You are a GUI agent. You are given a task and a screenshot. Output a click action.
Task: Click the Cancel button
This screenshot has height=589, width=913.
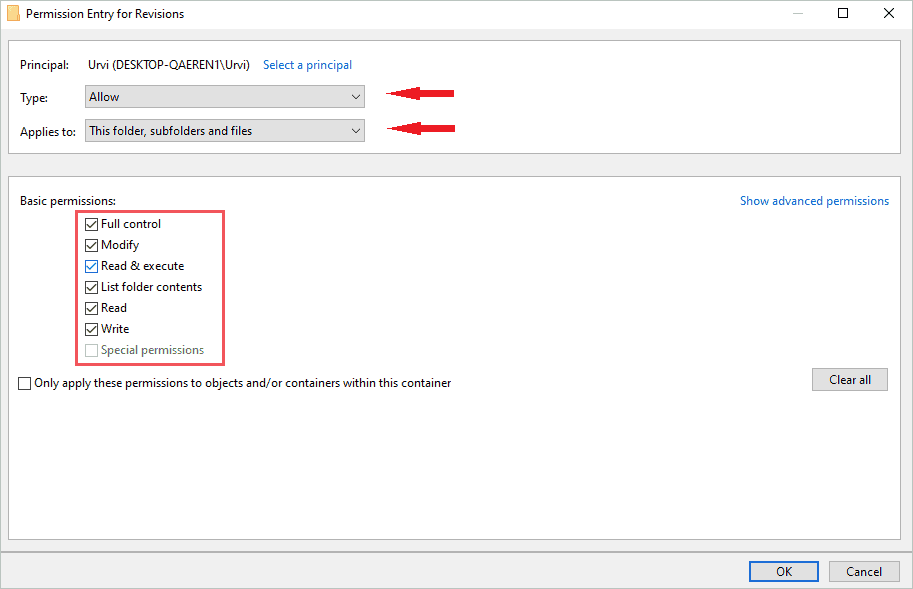864,572
